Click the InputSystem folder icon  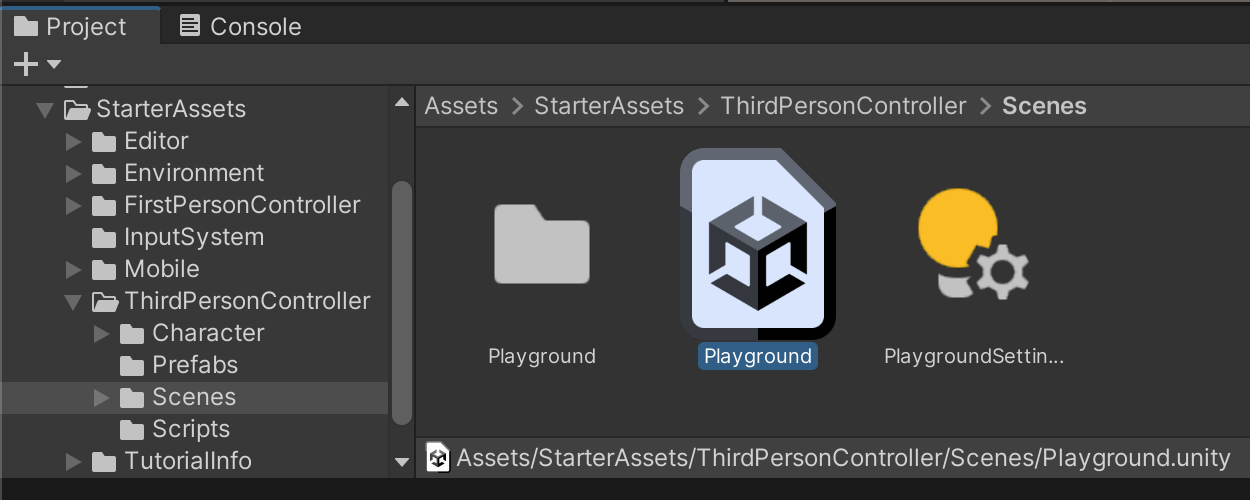(104, 237)
